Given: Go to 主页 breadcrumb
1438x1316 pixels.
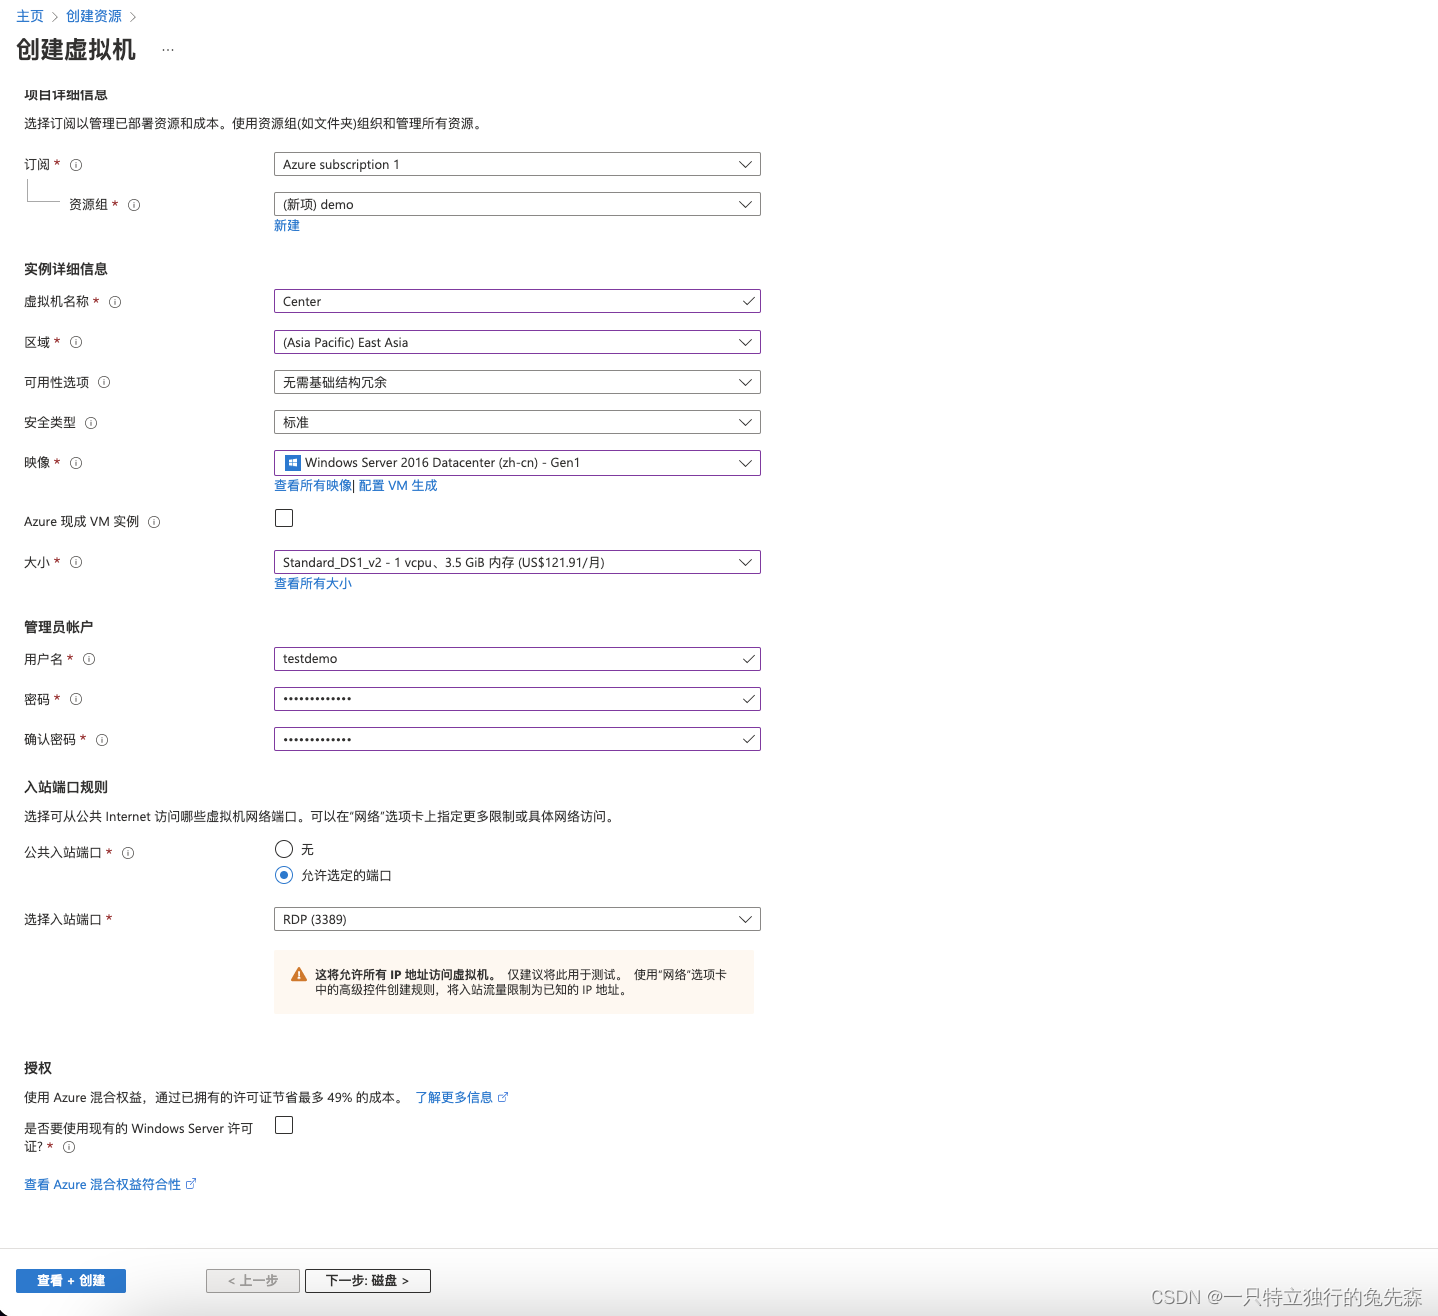Looking at the screenshot, I should point(30,16).
